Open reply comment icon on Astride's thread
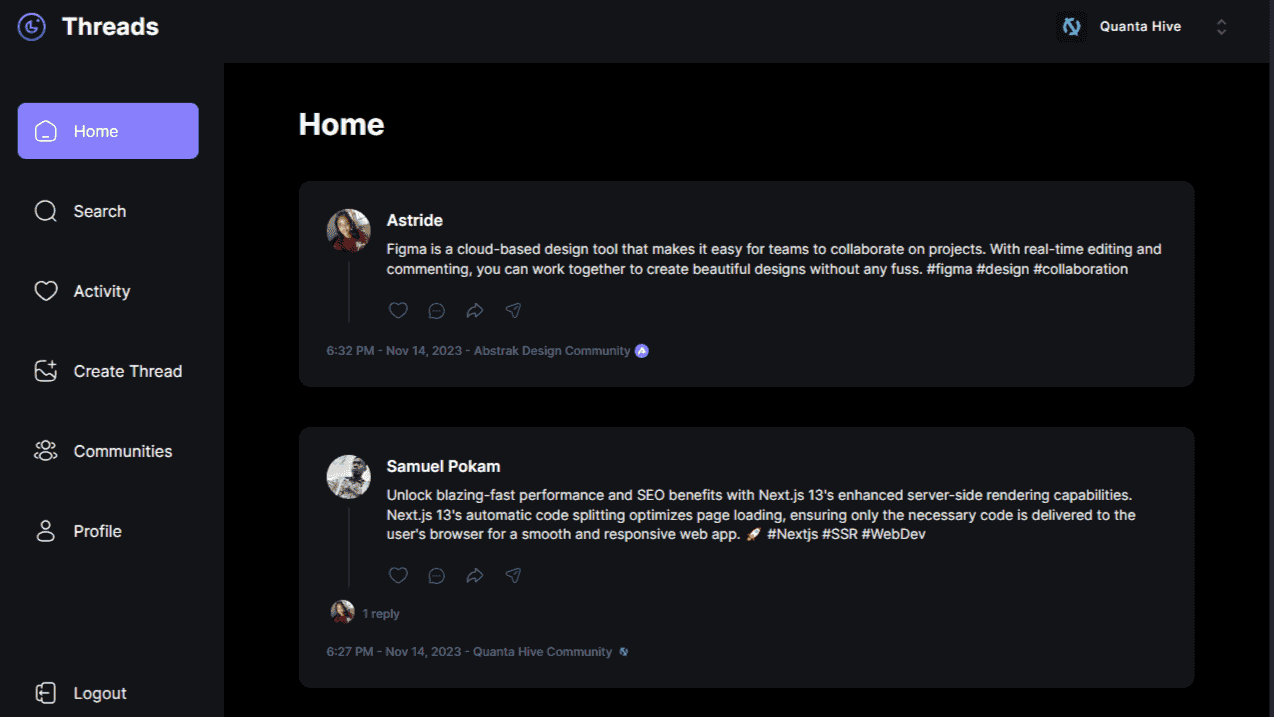This screenshot has width=1274, height=717. pos(436,310)
